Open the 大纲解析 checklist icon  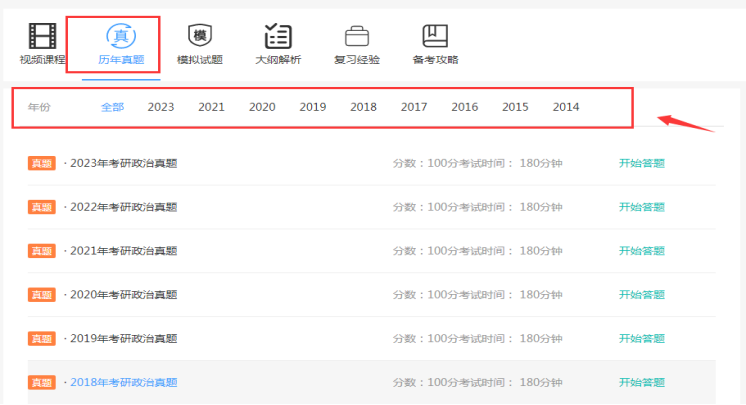coord(278,37)
